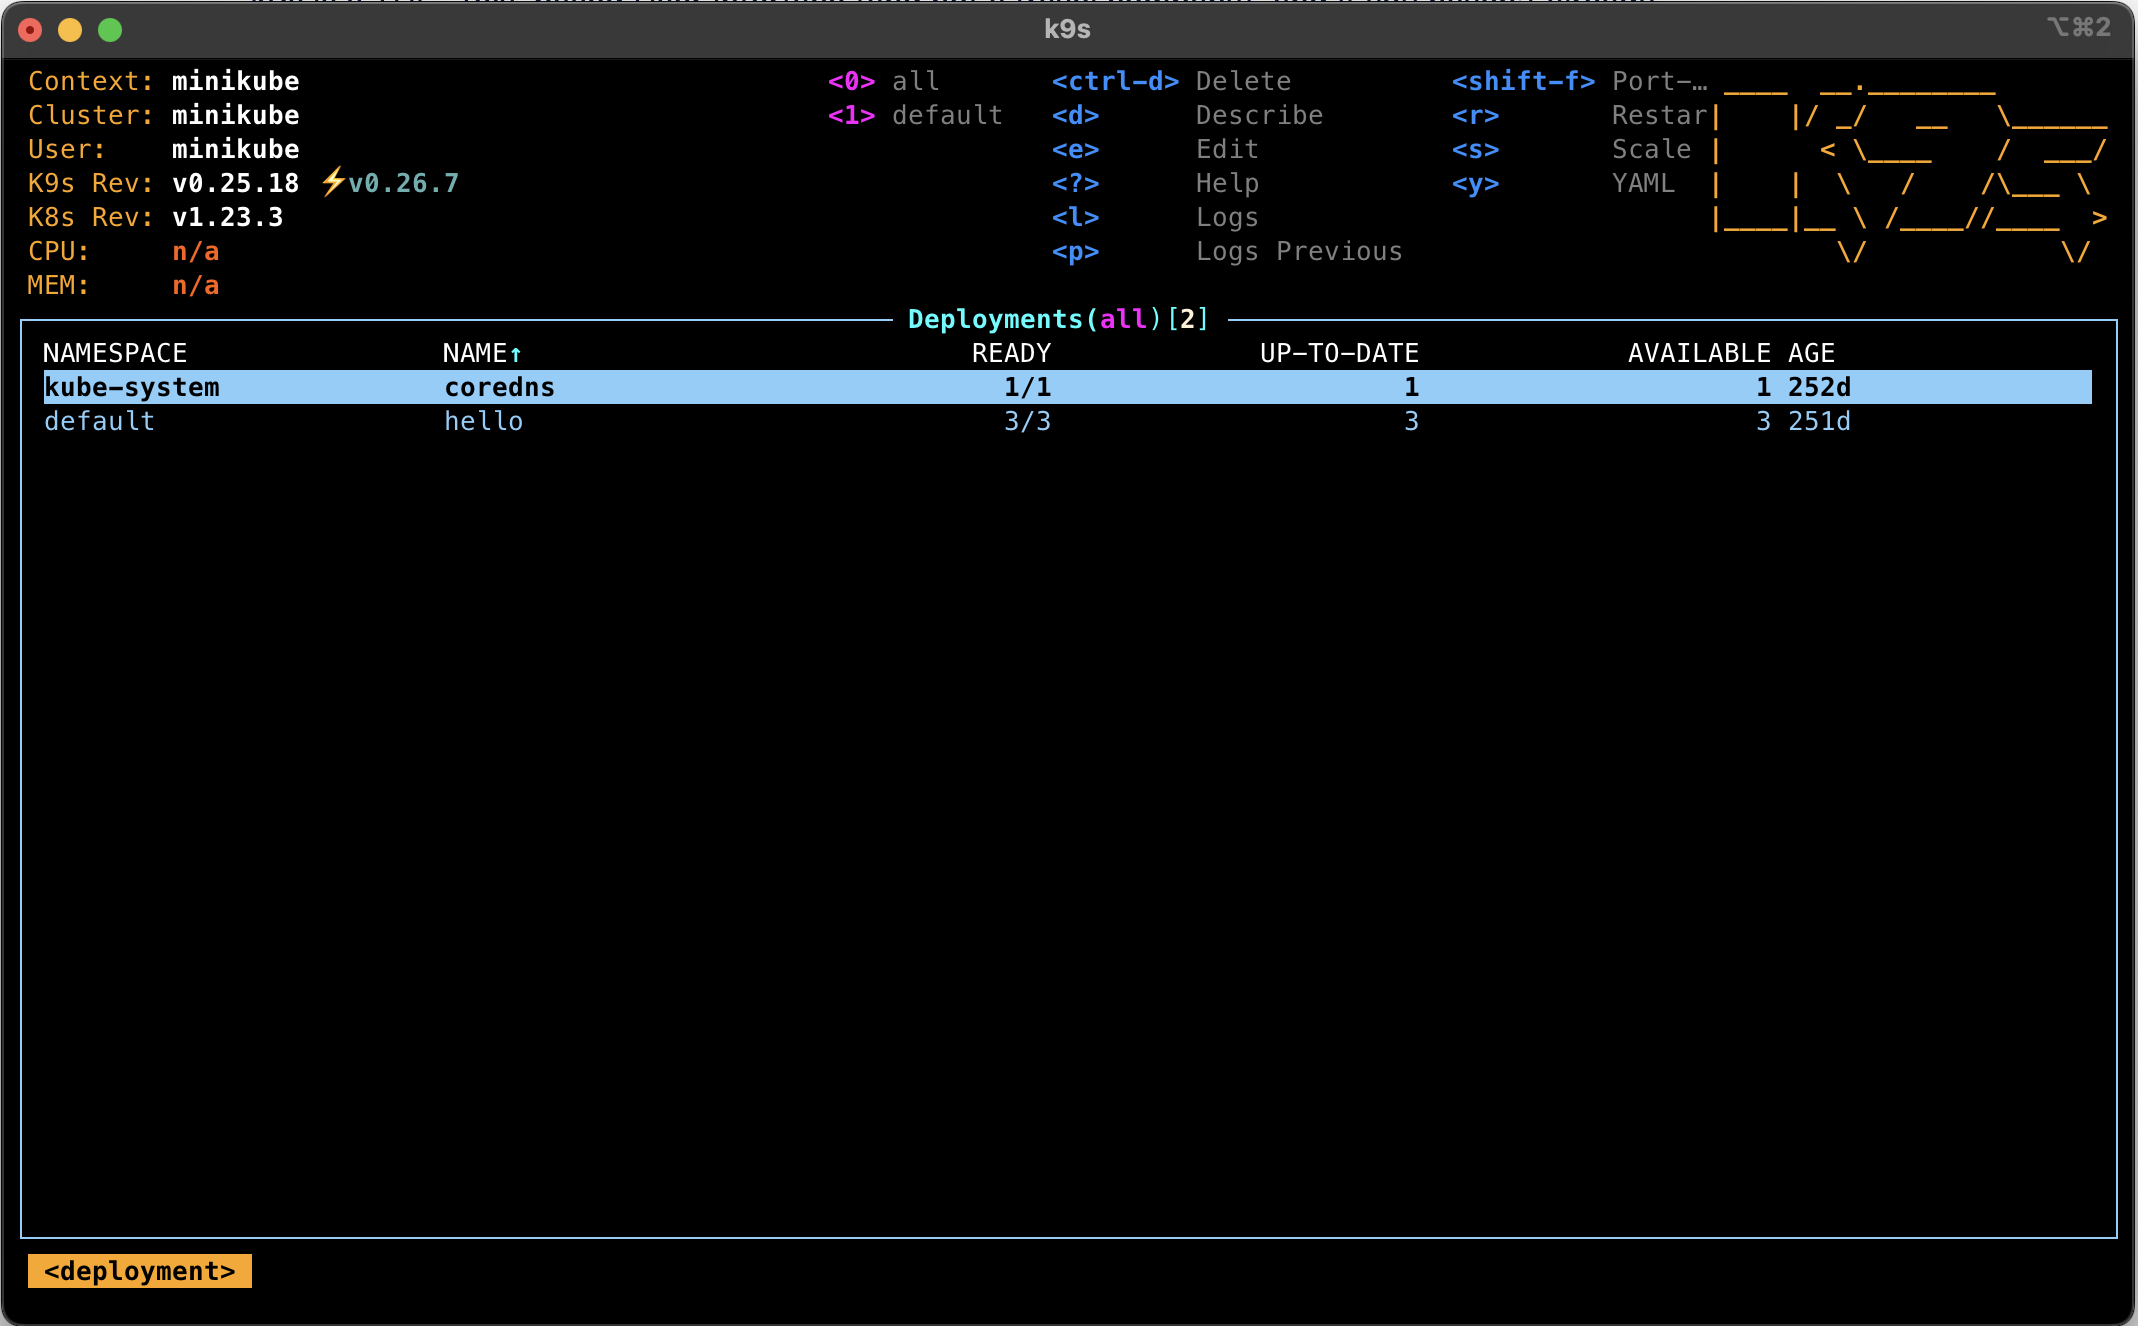Click the <p> Logs Previous shortcut hint
This screenshot has width=2138, height=1326.
pos(1227,251)
